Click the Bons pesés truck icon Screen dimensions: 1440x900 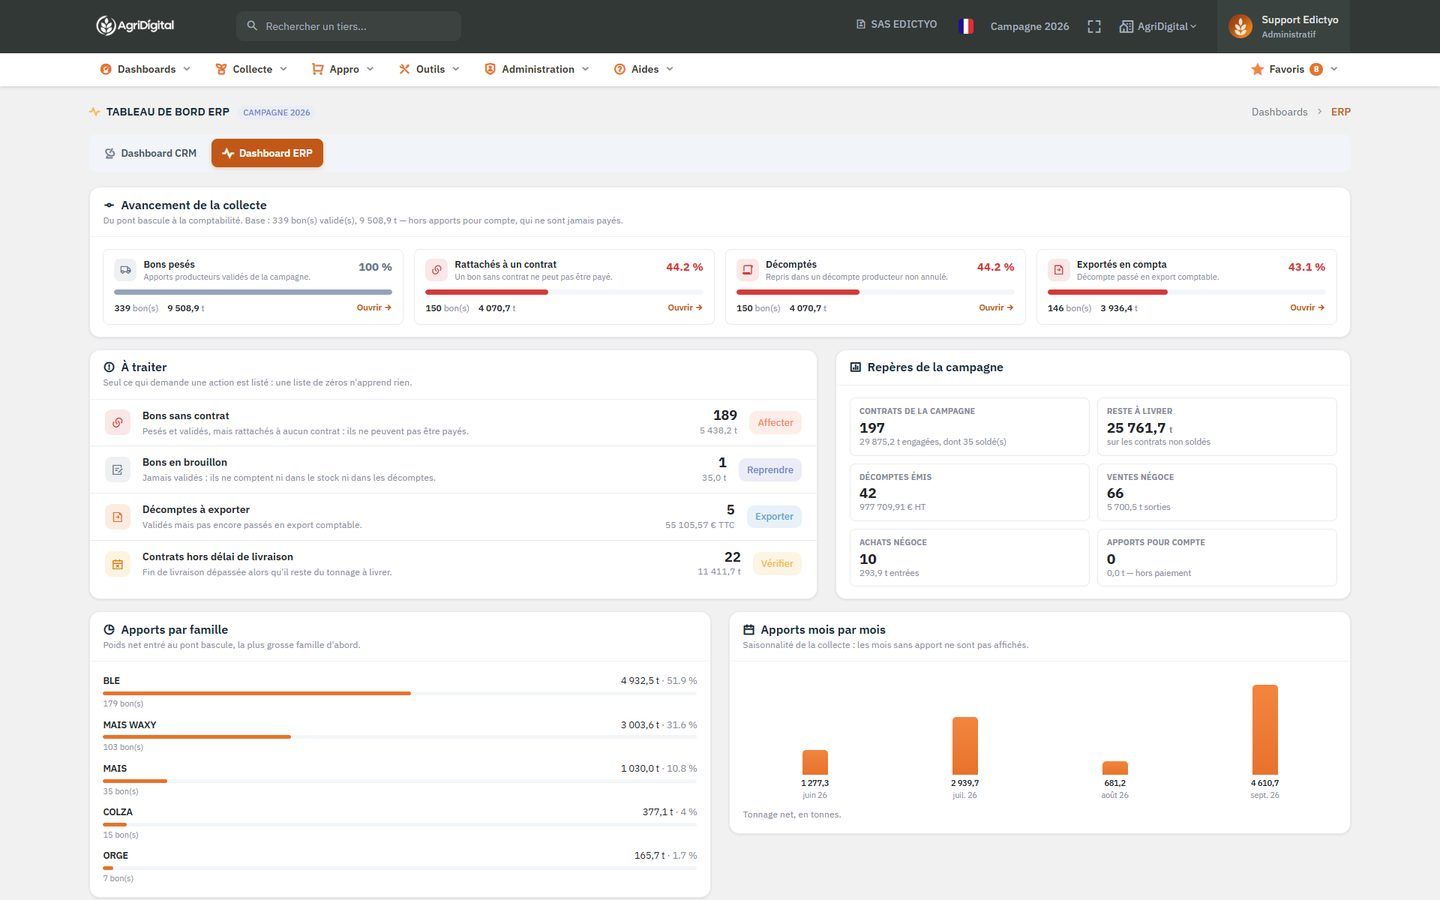coord(125,270)
